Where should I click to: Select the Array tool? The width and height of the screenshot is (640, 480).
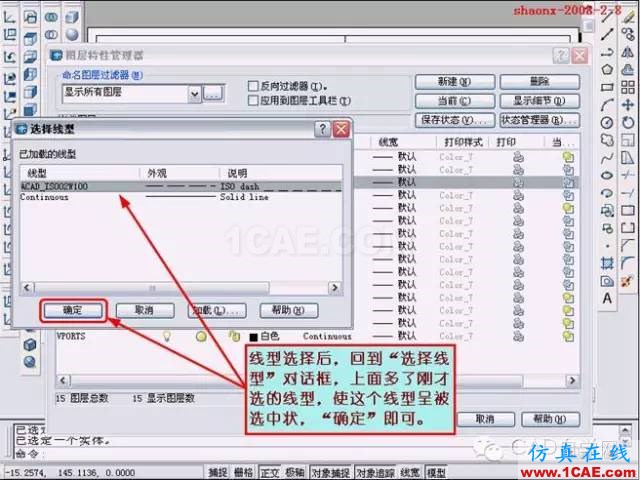click(628, 87)
